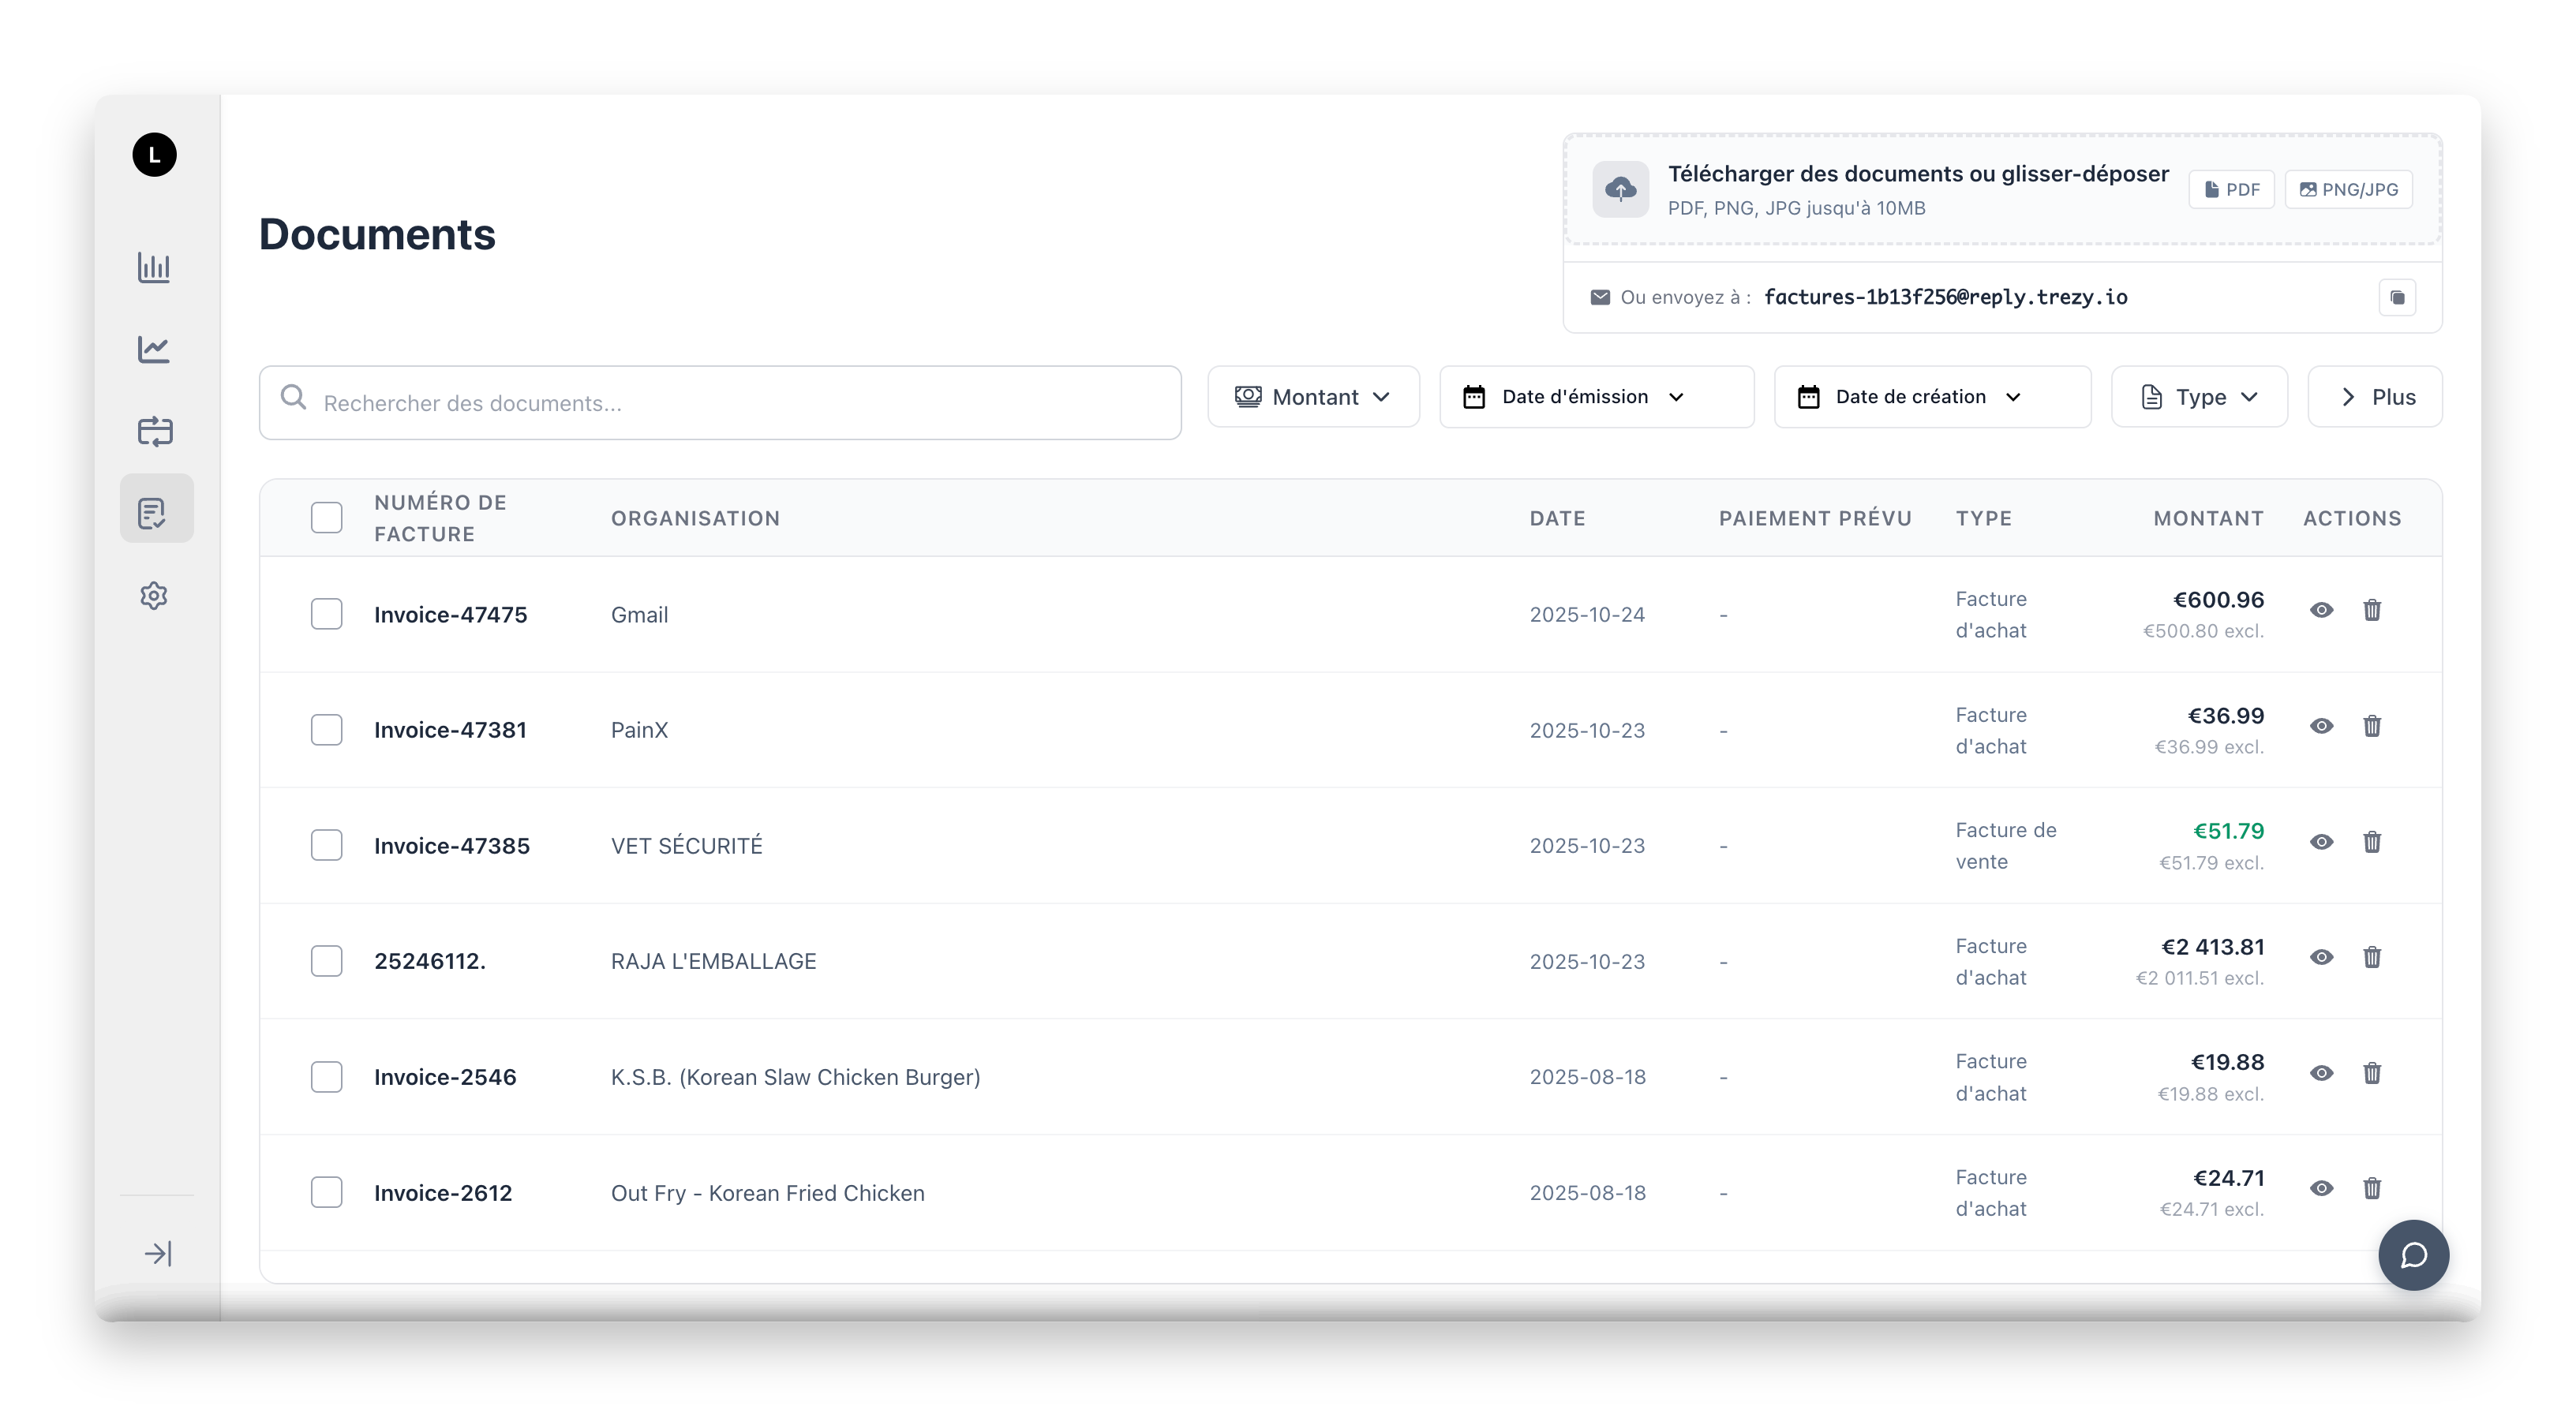View Invoice-47381 PainX with eye icon

pos(2322,726)
